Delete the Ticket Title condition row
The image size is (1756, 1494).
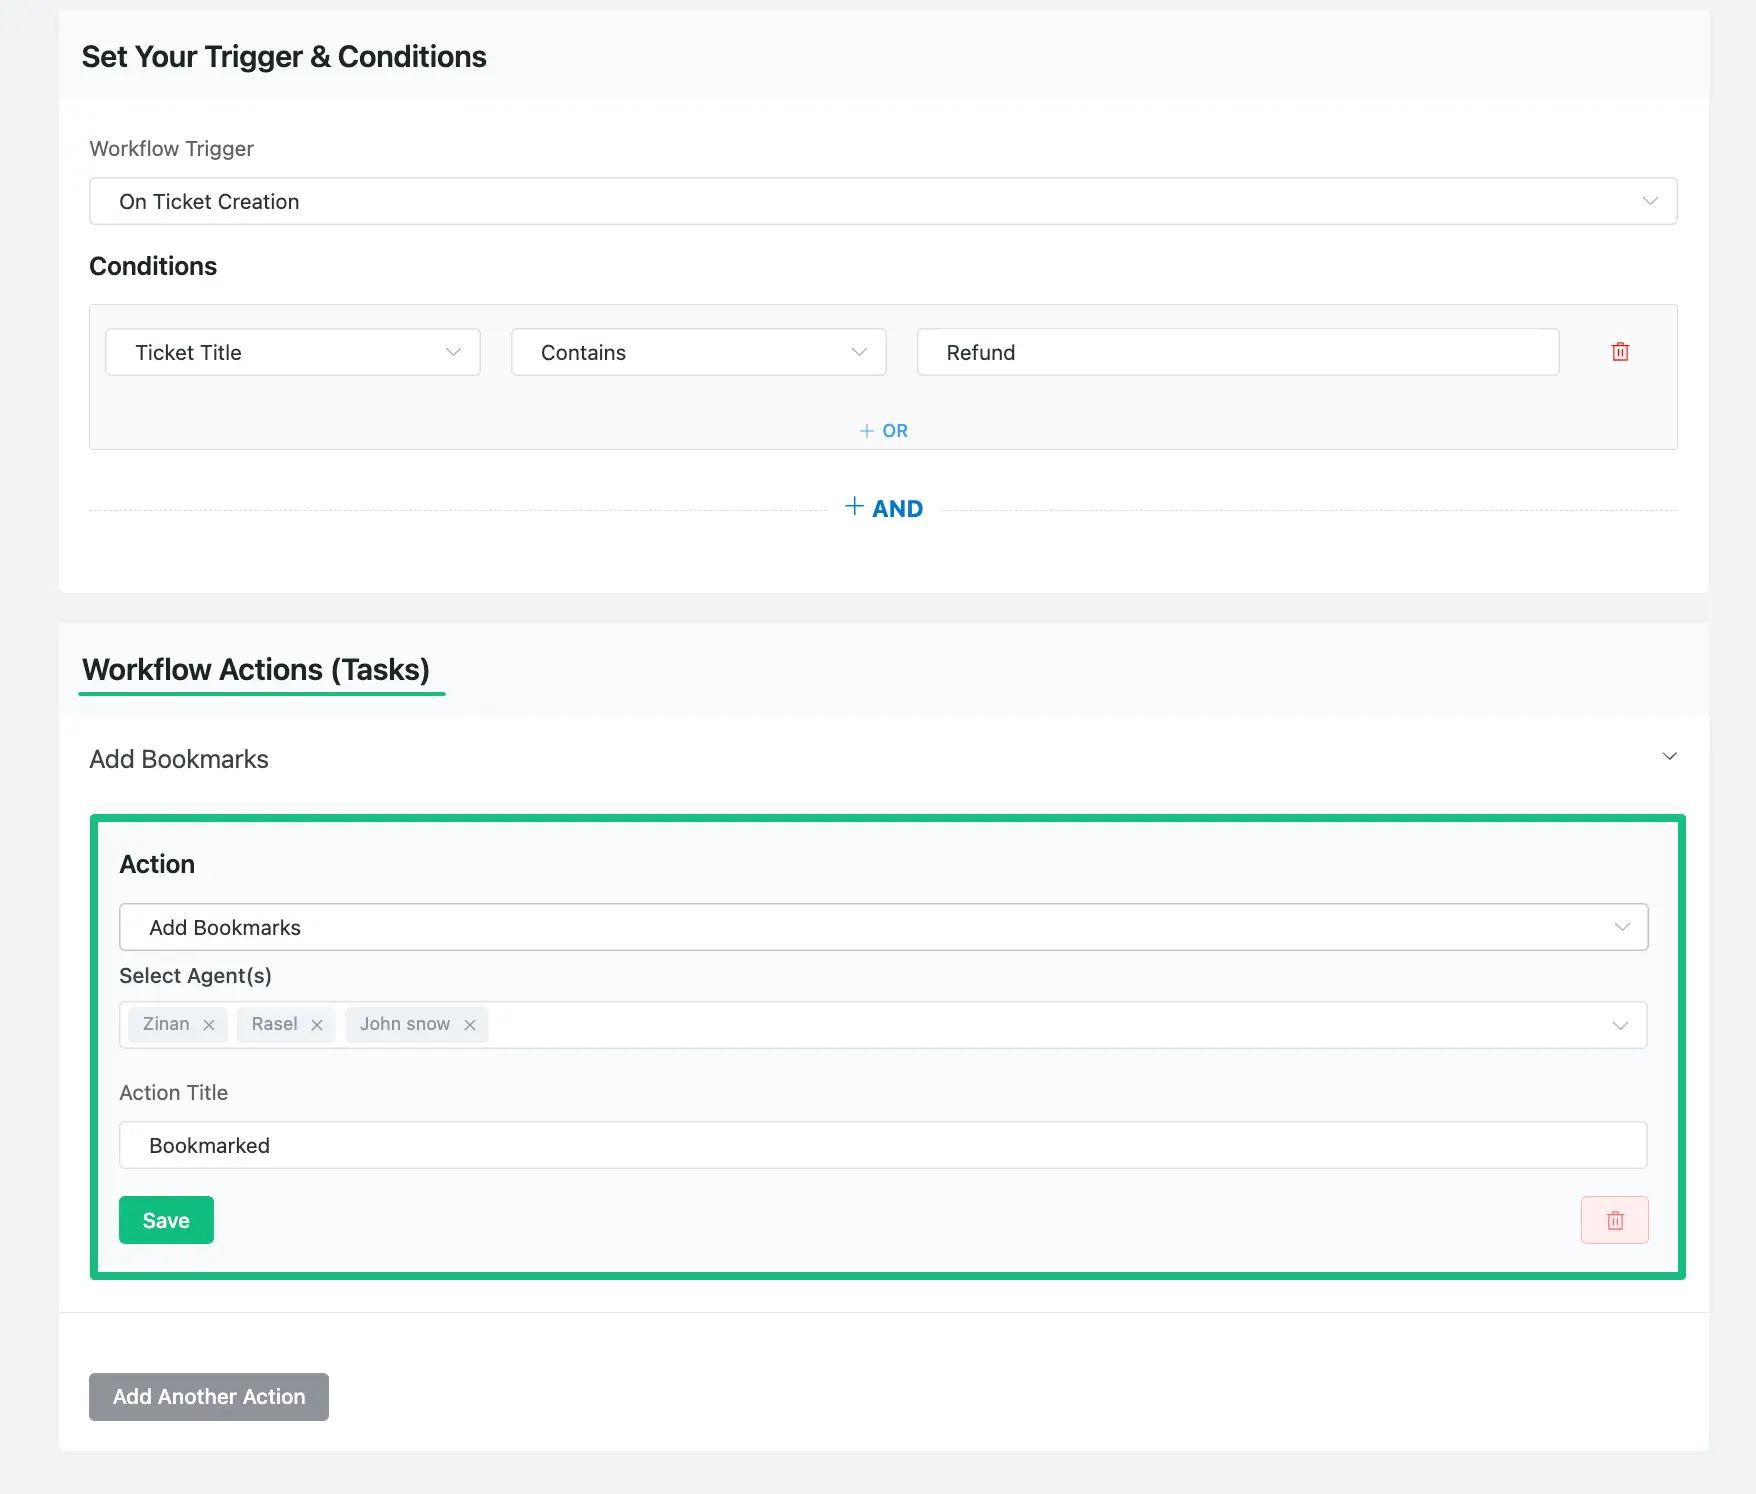pyautogui.click(x=1620, y=352)
